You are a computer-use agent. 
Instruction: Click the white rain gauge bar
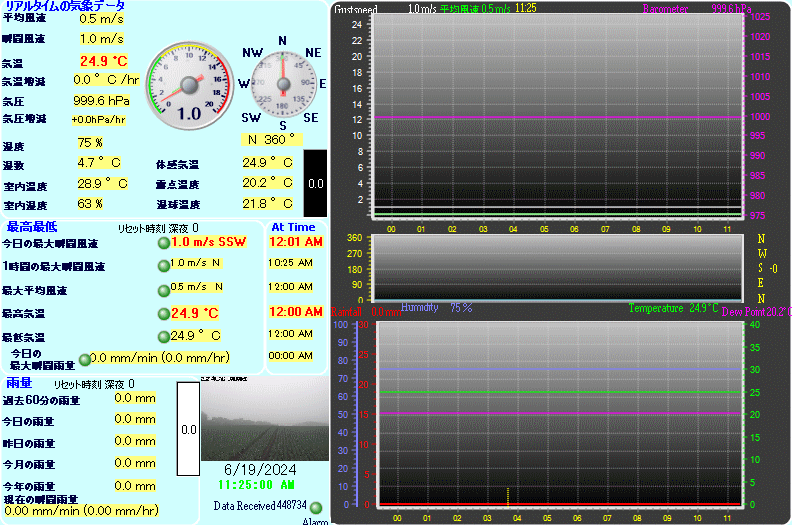188,429
